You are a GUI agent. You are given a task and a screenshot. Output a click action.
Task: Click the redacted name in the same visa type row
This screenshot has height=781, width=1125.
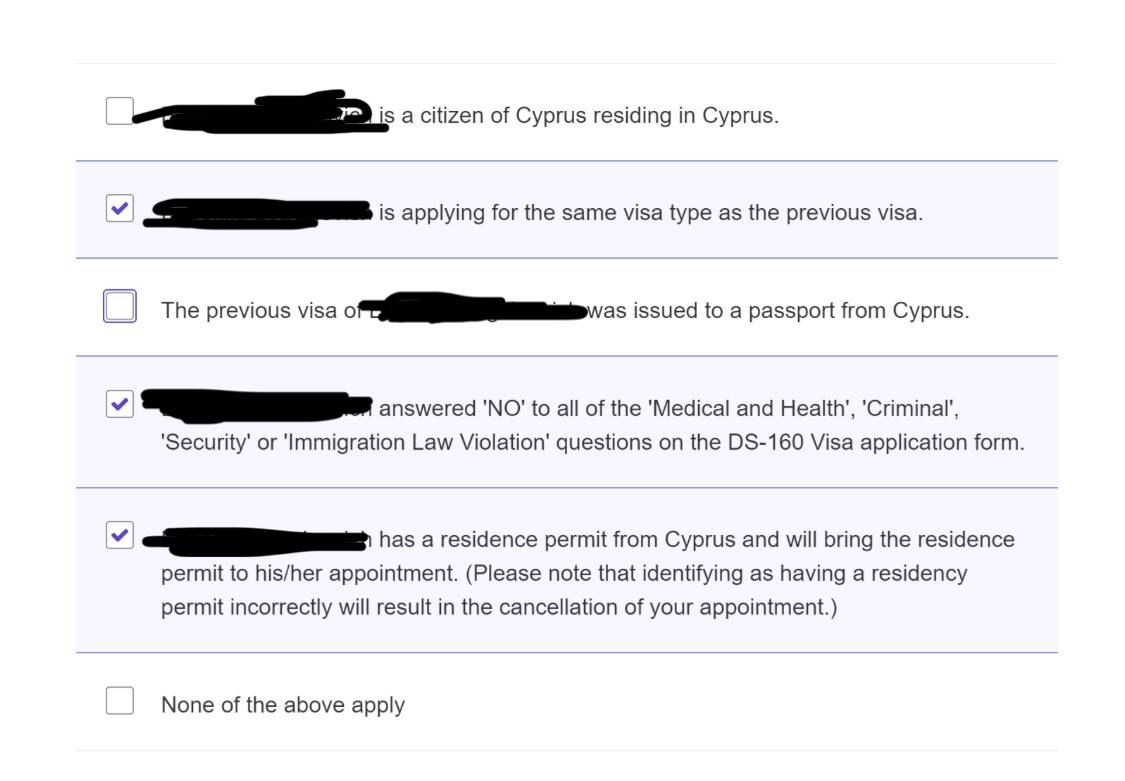click(x=258, y=211)
